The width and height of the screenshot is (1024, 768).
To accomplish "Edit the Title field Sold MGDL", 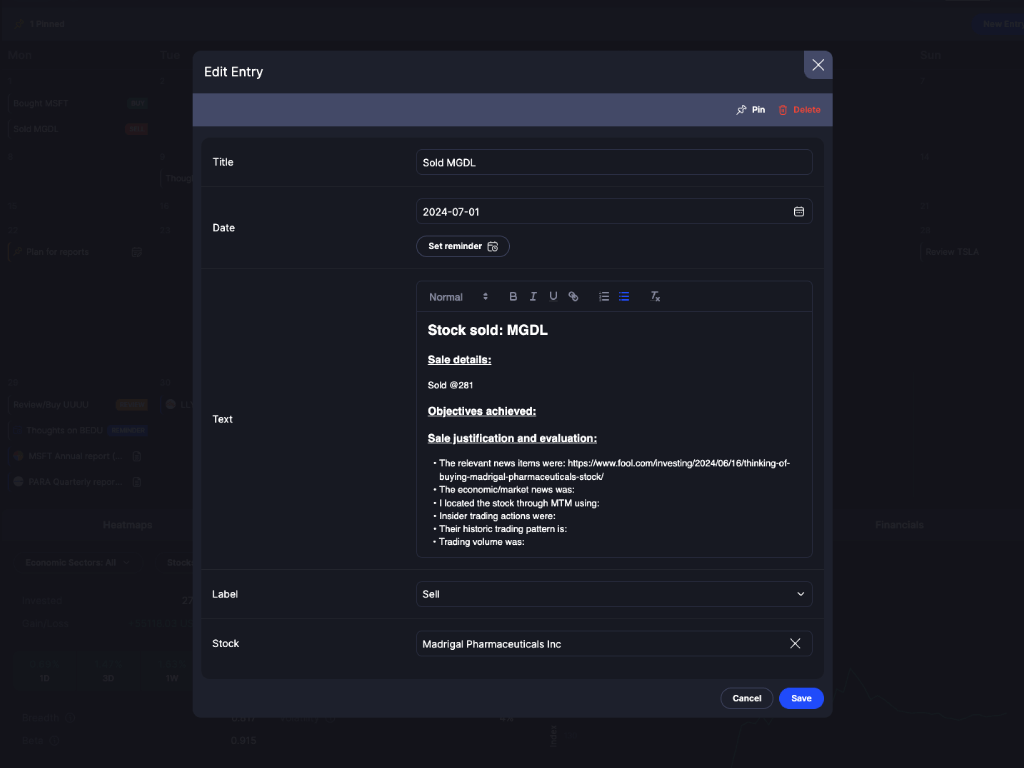I will [x=614, y=162].
